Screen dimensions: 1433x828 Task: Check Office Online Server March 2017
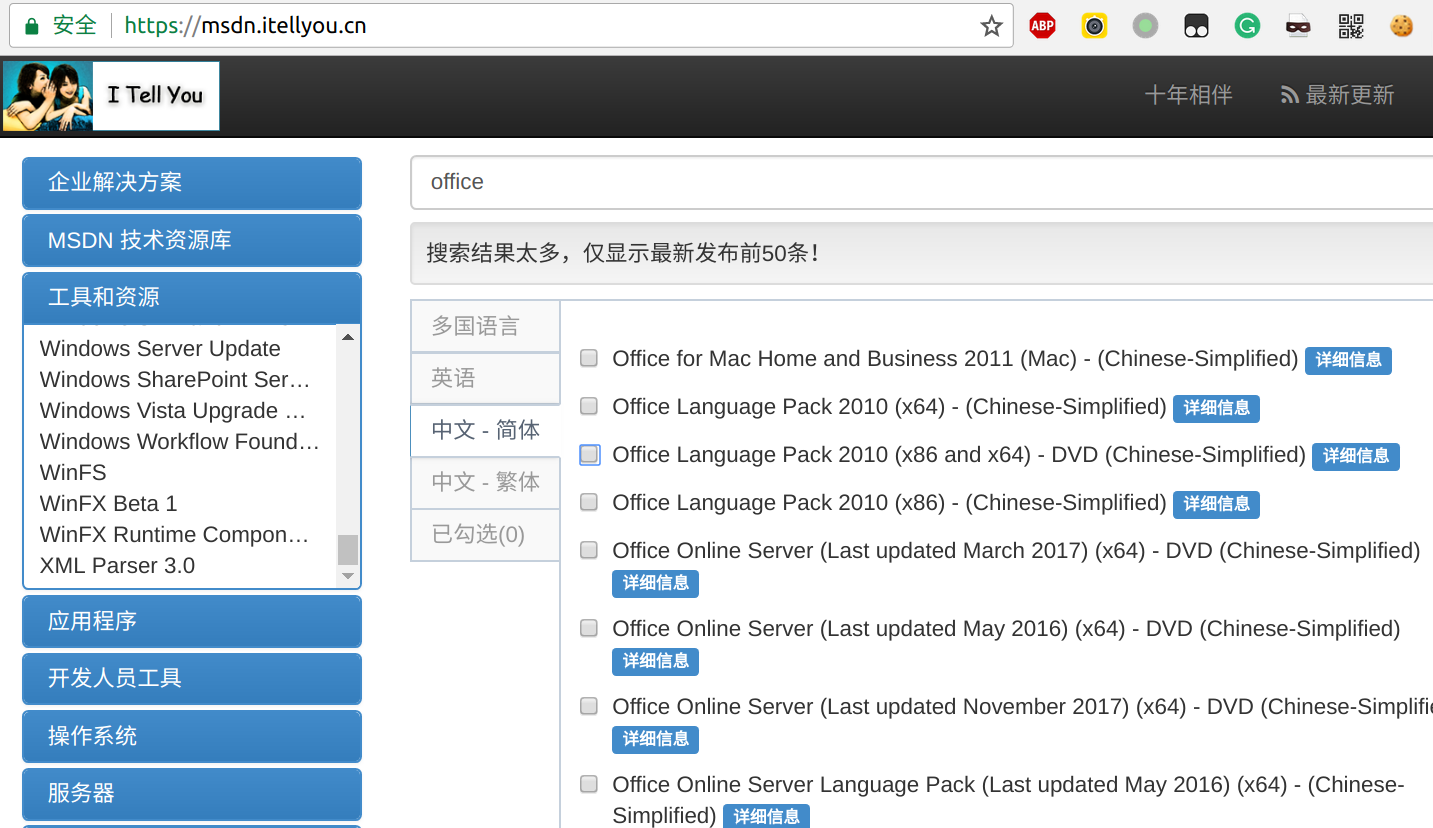589,550
